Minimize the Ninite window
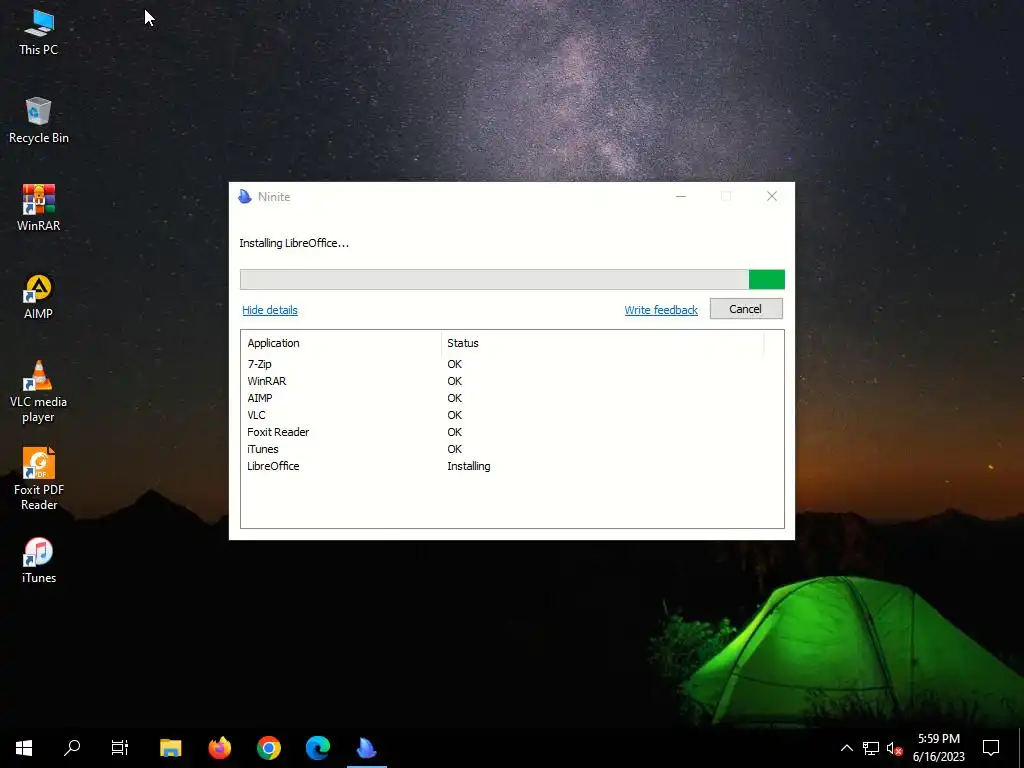Screen dimensions: 1024x768 [680, 196]
